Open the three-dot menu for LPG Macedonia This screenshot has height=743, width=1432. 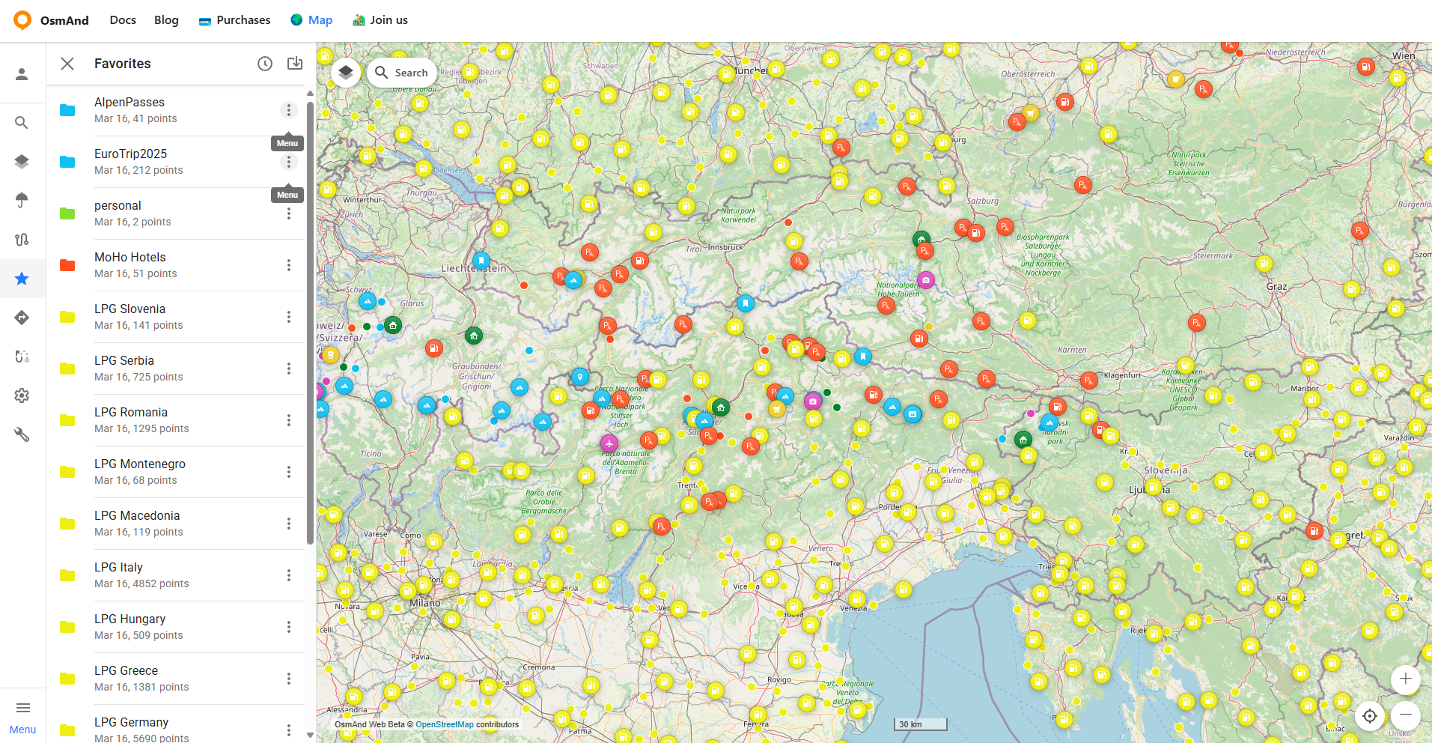pos(289,523)
